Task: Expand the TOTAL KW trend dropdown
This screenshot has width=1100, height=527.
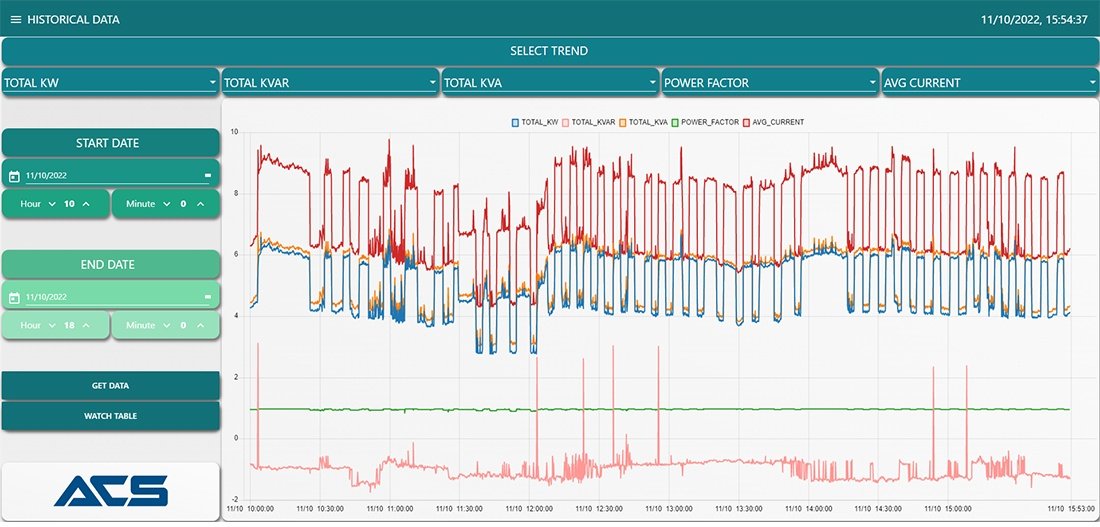Action: coord(110,83)
